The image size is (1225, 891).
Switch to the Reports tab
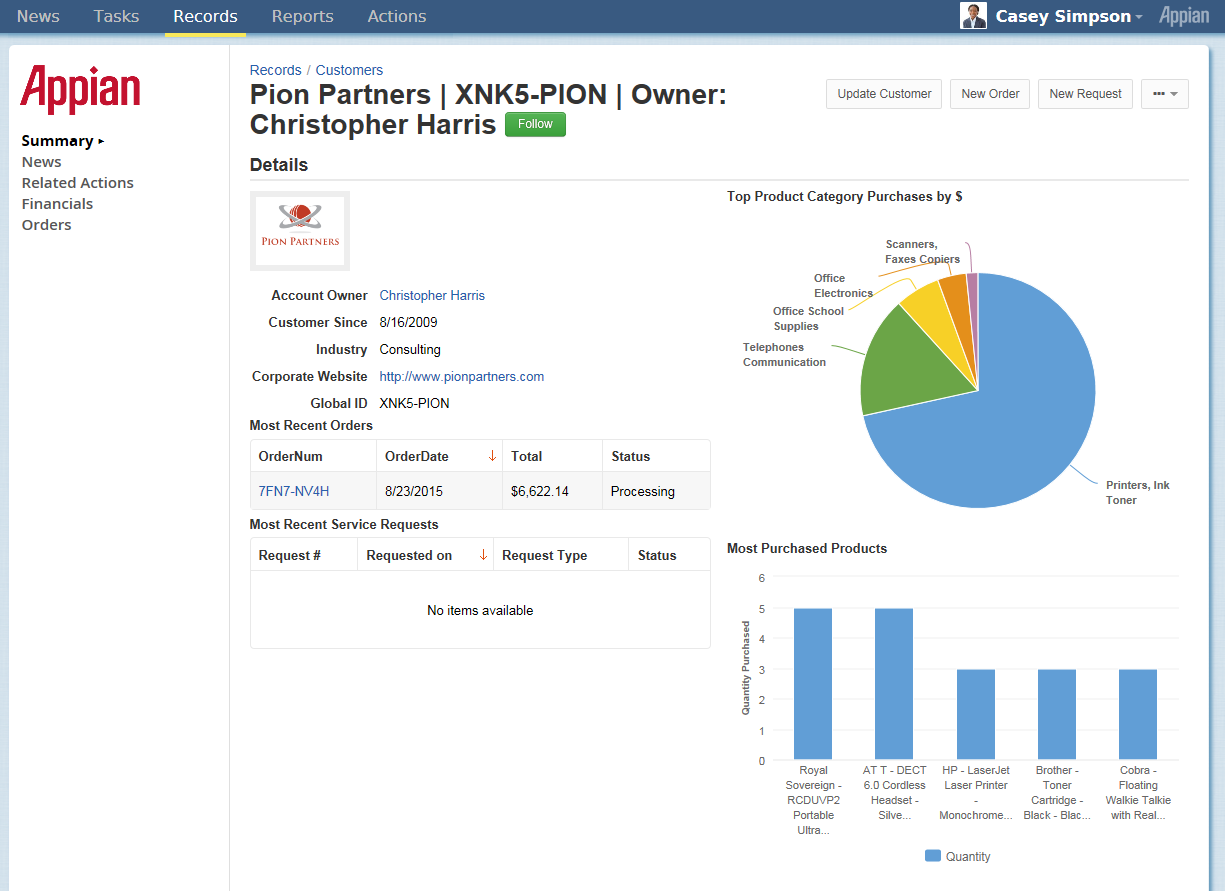click(302, 16)
